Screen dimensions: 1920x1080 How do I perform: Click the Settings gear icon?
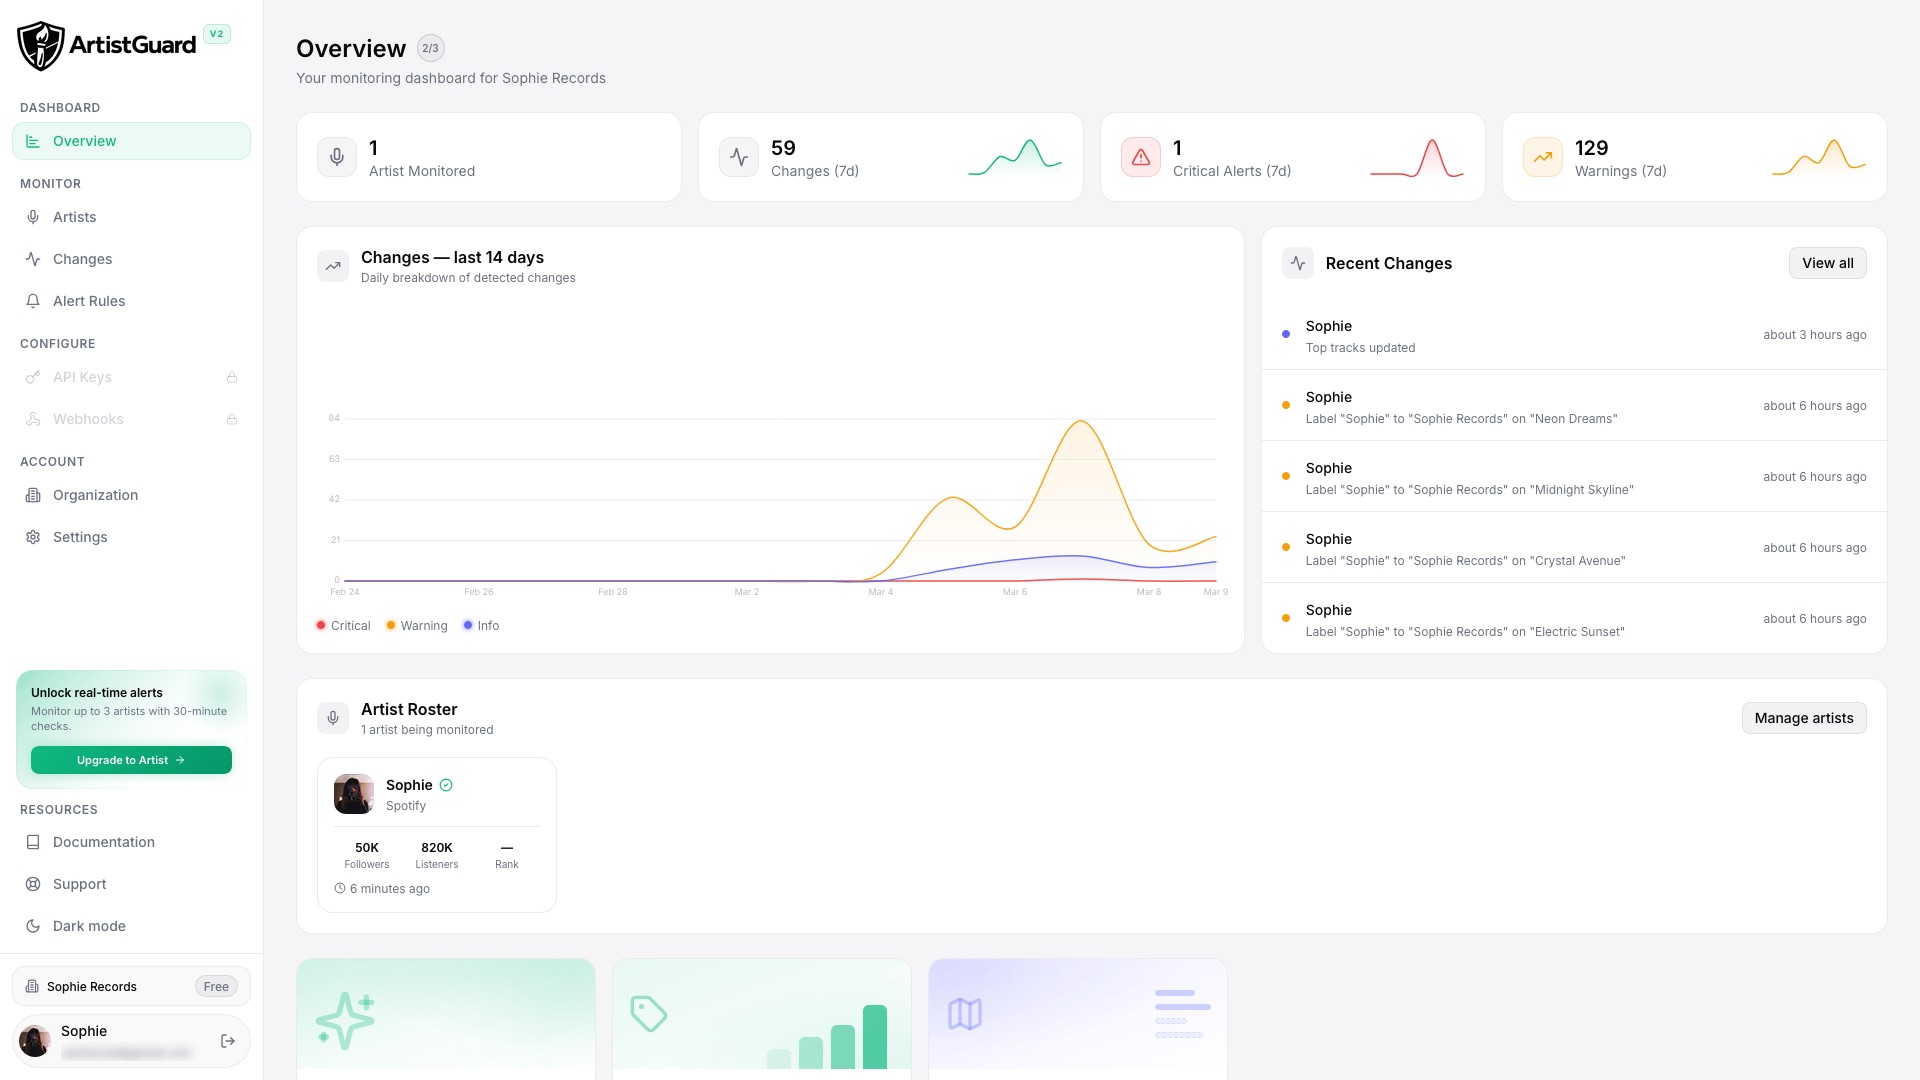33,537
